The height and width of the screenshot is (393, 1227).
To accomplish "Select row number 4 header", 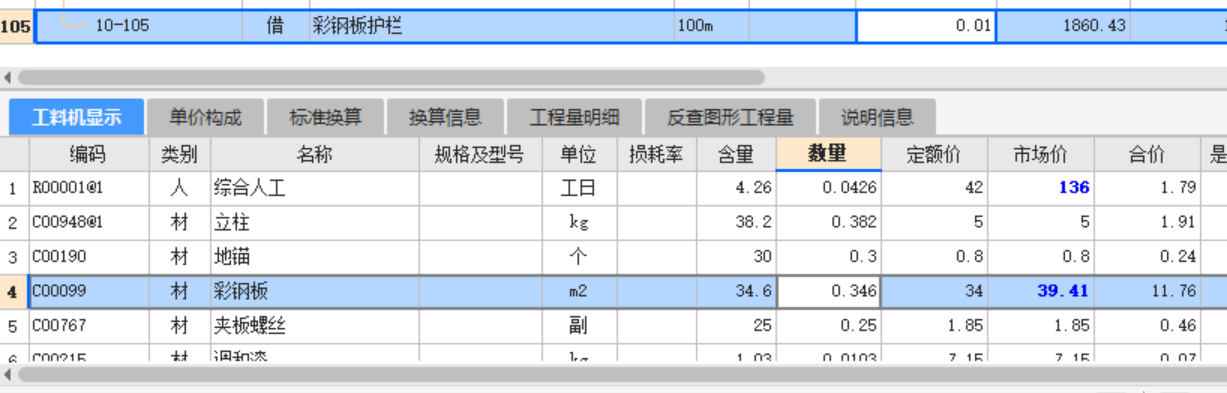I will (x=14, y=292).
